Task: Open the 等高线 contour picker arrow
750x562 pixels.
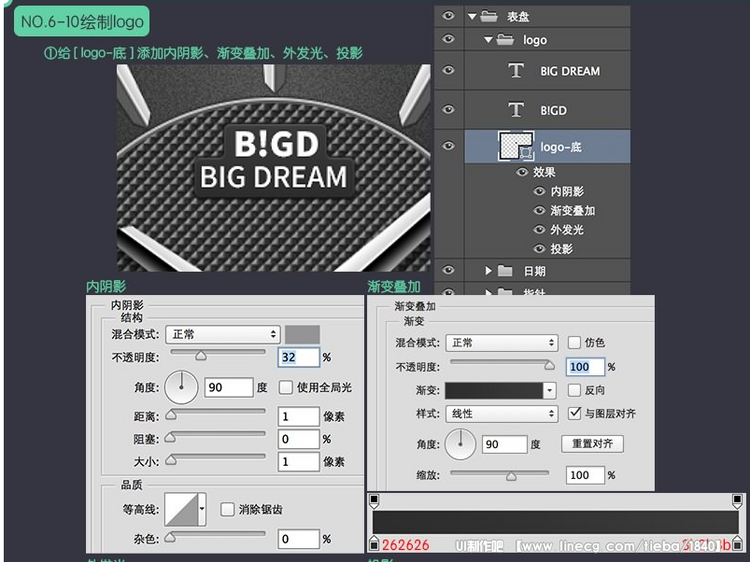Action: pyautogui.click(x=202, y=509)
